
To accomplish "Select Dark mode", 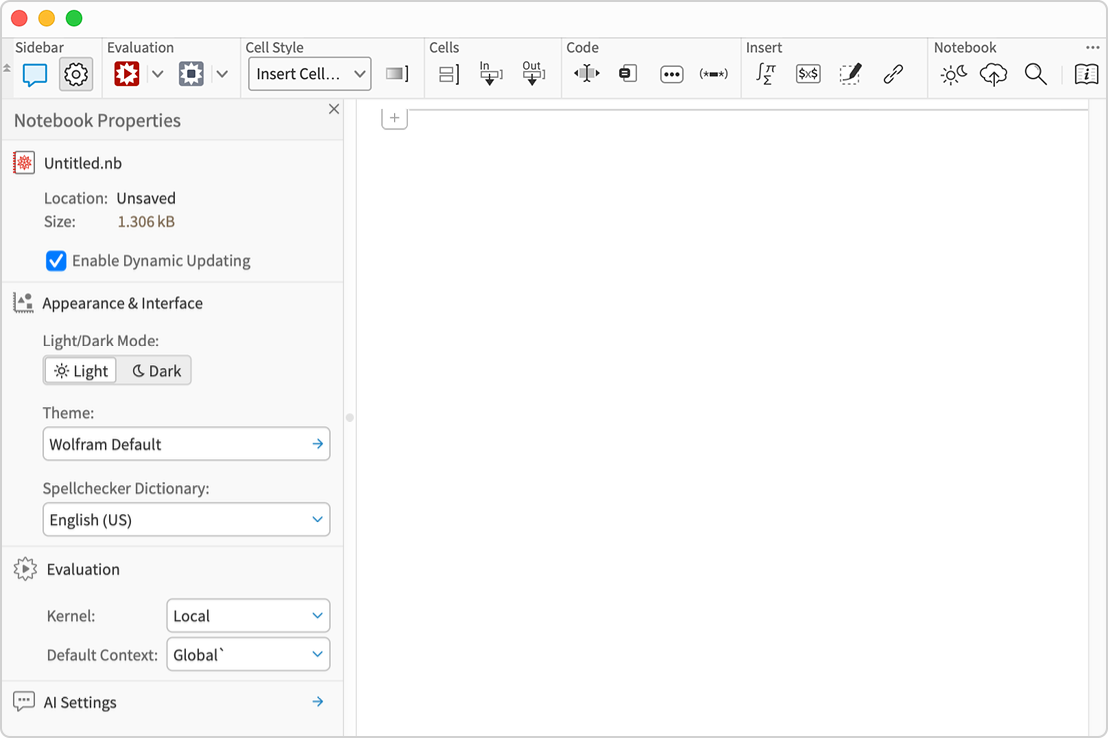I will (155, 371).
